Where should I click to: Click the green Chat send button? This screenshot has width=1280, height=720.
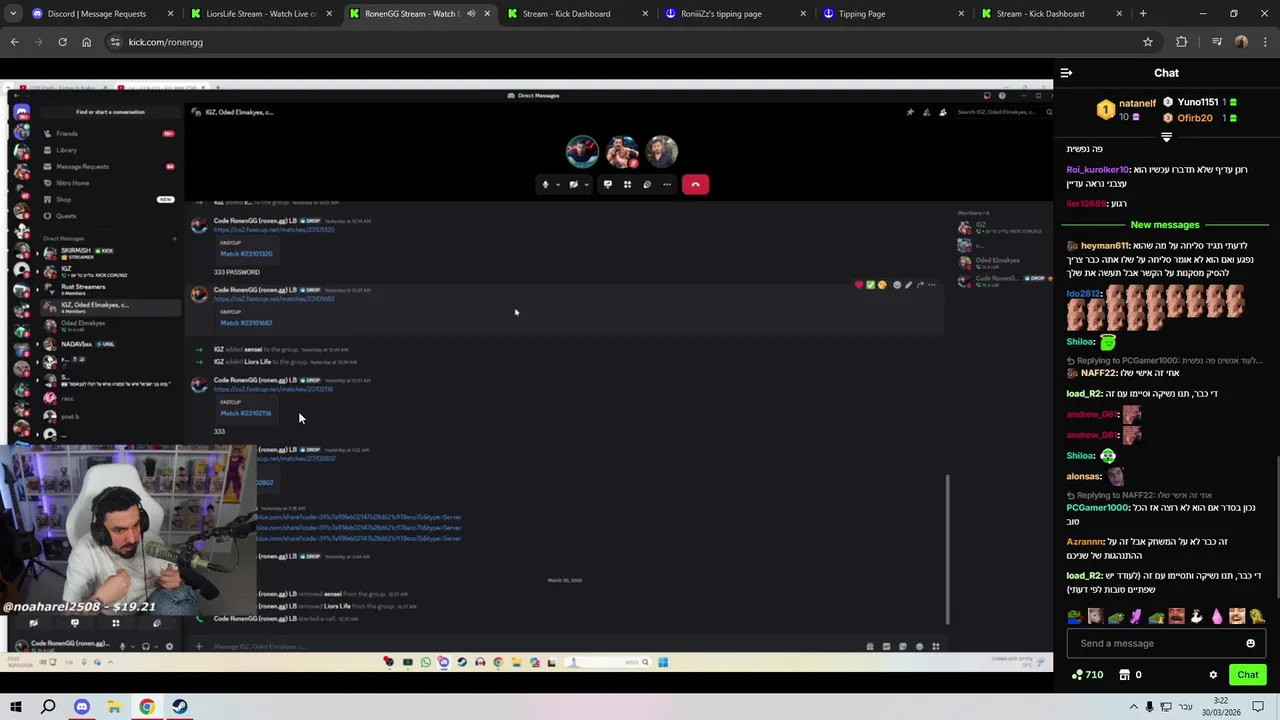click(x=1247, y=675)
